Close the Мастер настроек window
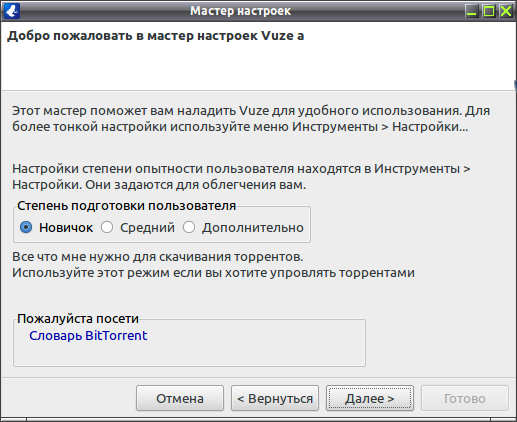 (x=506, y=11)
